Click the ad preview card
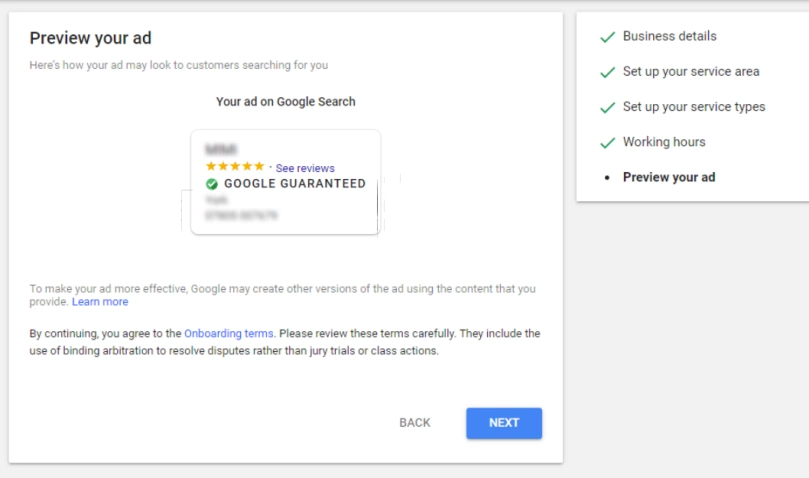Image resolution: width=809 pixels, height=478 pixels. (285, 182)
